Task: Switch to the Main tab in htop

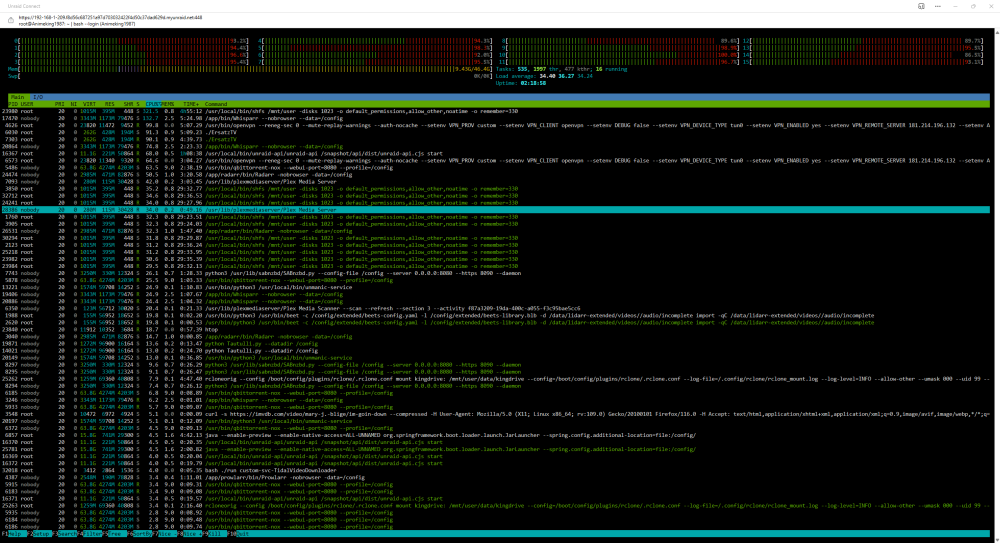Action: tap(17, 97)
